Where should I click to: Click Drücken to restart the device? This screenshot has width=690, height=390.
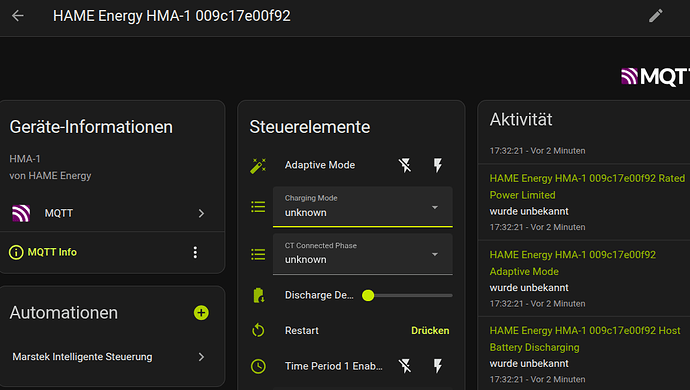point(430,331)
